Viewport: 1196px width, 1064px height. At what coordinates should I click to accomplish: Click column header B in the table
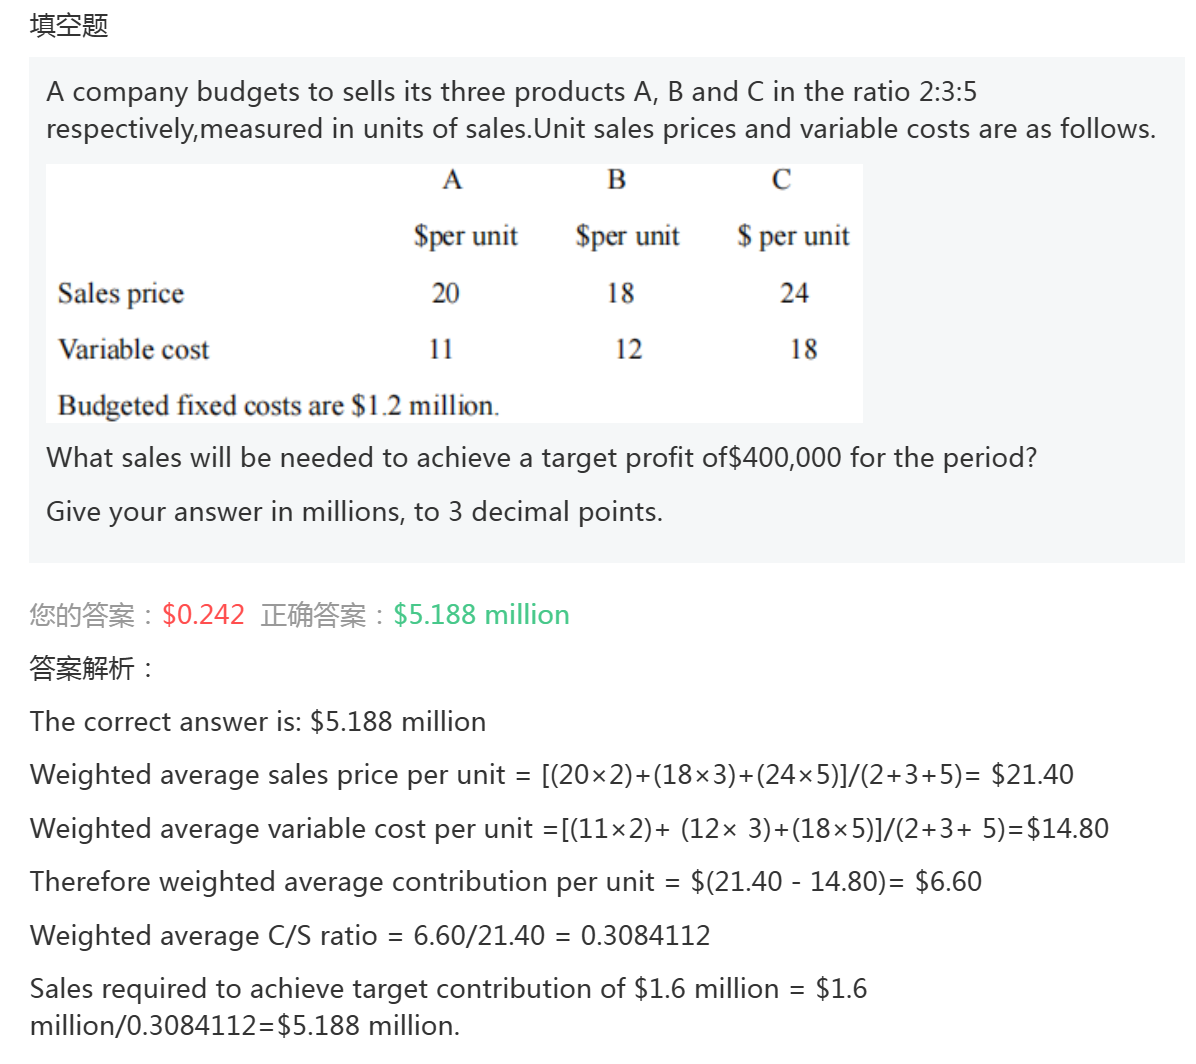pyautogui.click(x=616, y=180)
